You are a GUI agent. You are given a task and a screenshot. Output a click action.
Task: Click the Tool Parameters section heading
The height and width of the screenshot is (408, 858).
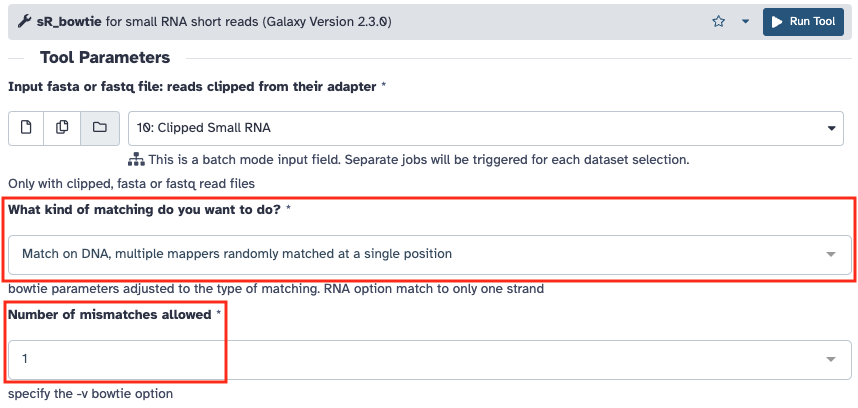point(105,58)
